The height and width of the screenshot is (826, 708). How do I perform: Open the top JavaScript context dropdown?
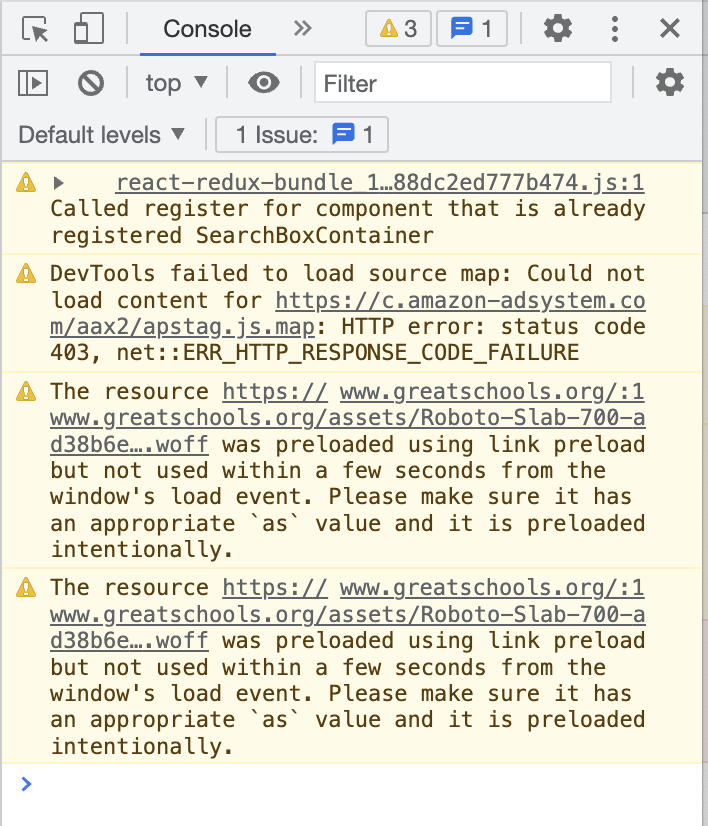coord(176,83)
